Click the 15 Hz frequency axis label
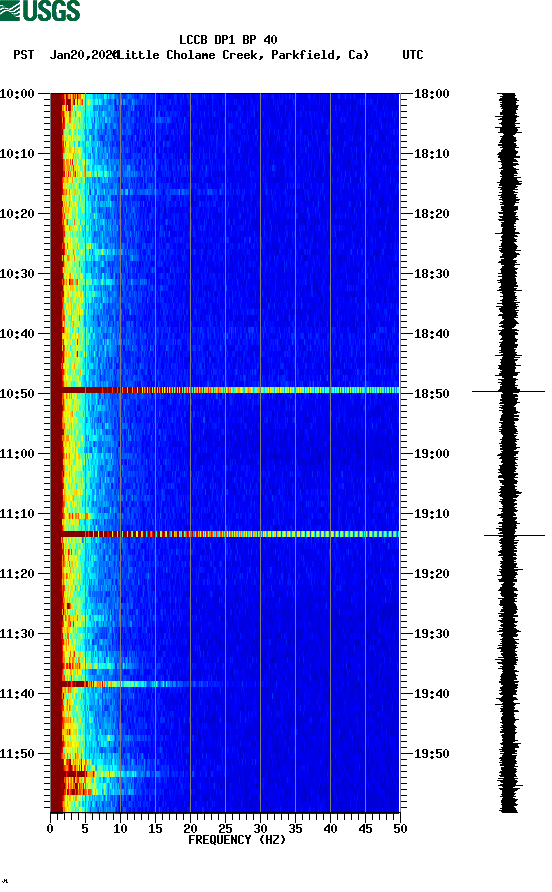The image size is (552, 892). pyautogui.click(x=155, y=829)
